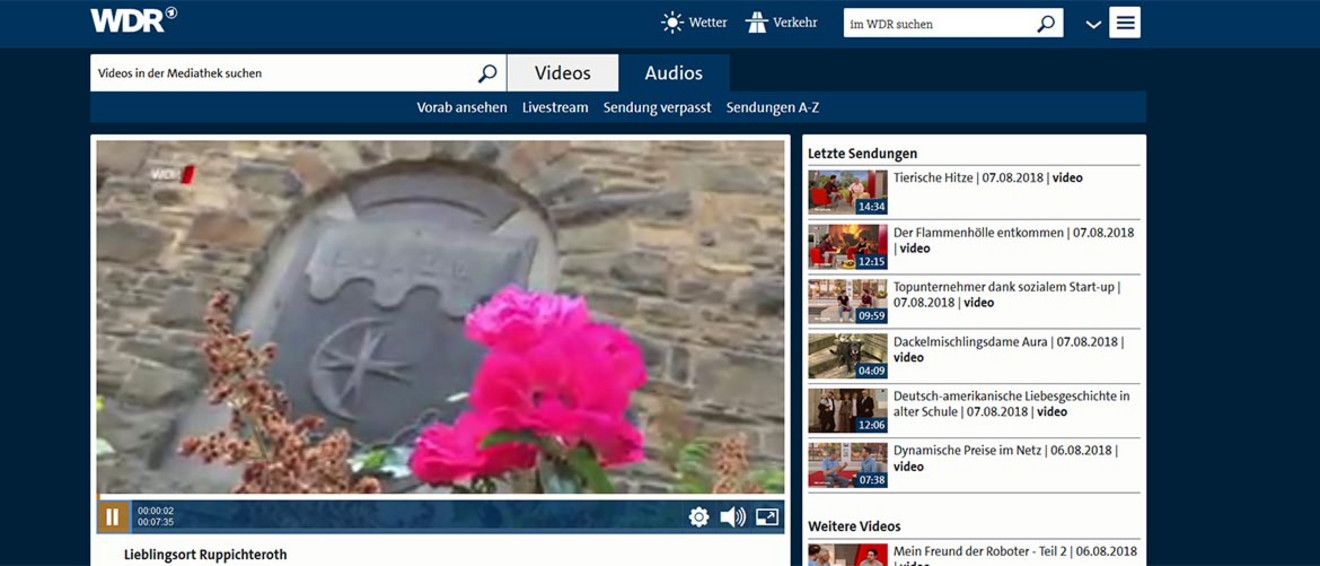The height and width of the screenshot is (566, 1320).
Task: Pause the video playback
Action: click(113, 517)
